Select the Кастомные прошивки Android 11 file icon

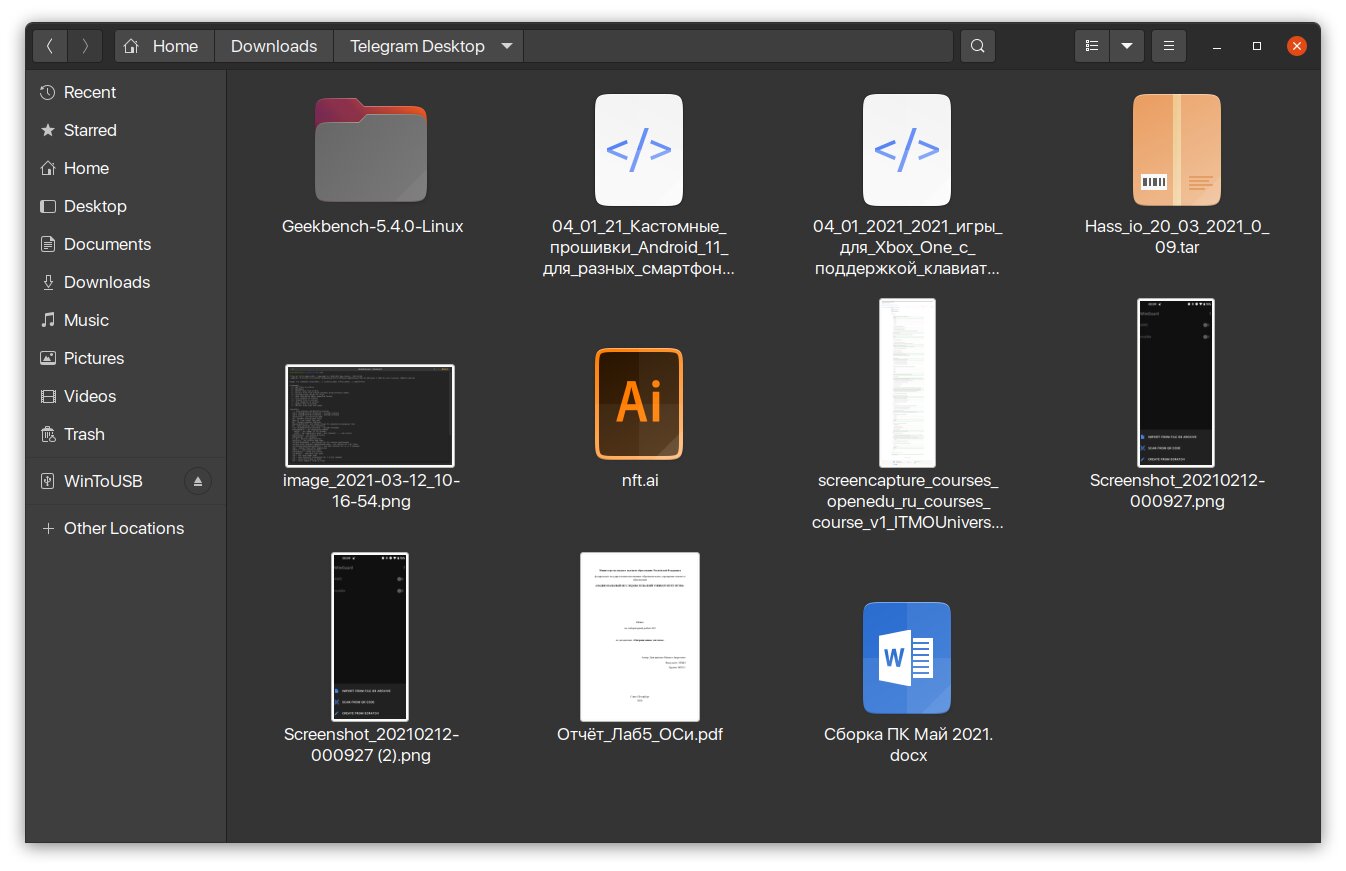pyautogui.click(x=639, y=150)
